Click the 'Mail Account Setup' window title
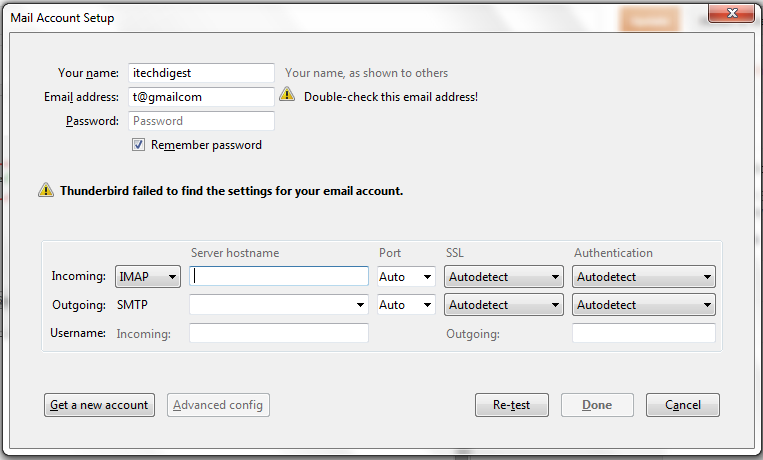Image resolution: width=763 pixels, height=460 pixels. click(62, 18)
